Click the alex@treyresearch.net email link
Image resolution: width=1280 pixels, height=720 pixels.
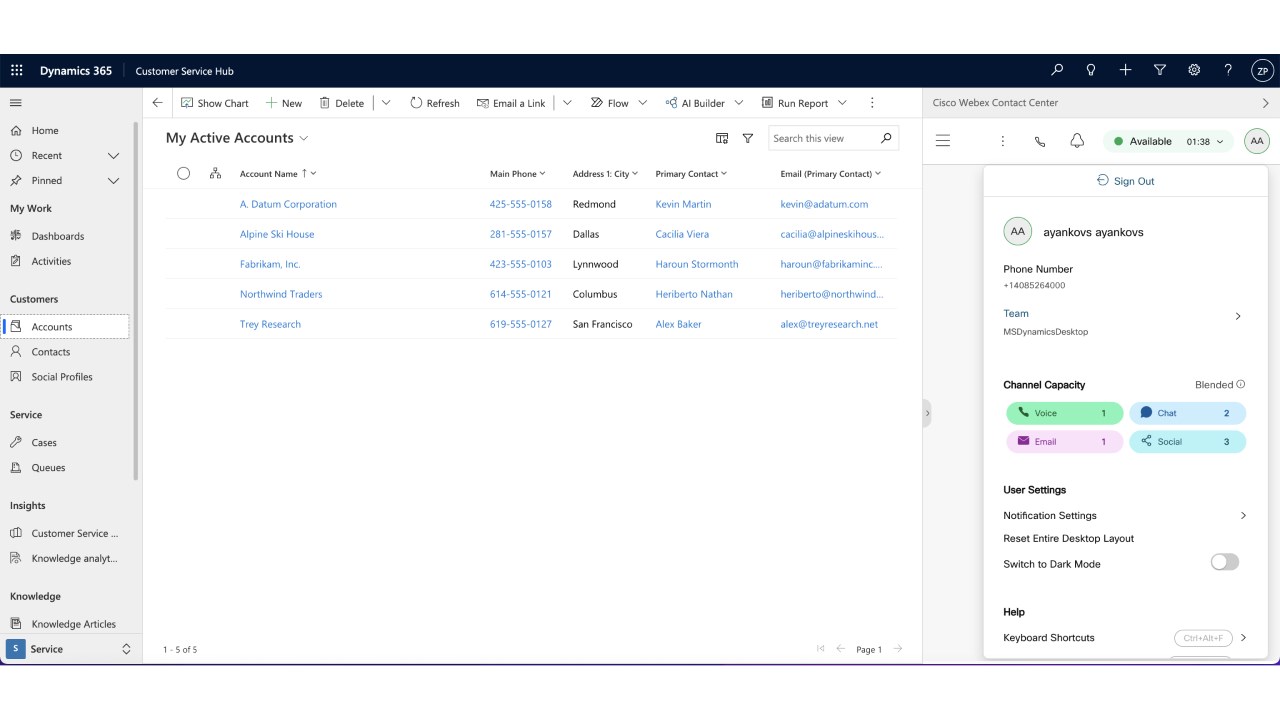click(x=829, y=324)
